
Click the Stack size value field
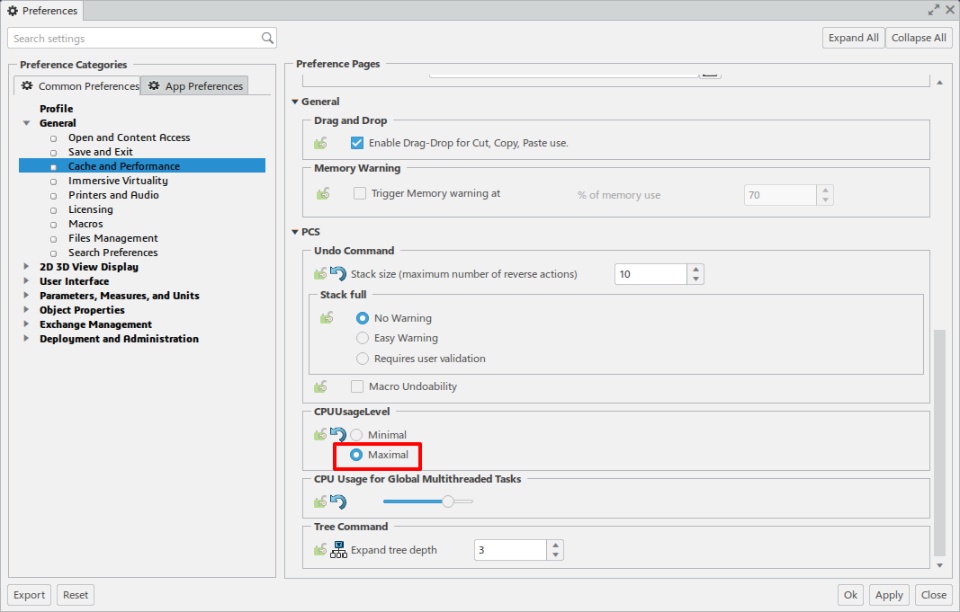tap(651, 274)
